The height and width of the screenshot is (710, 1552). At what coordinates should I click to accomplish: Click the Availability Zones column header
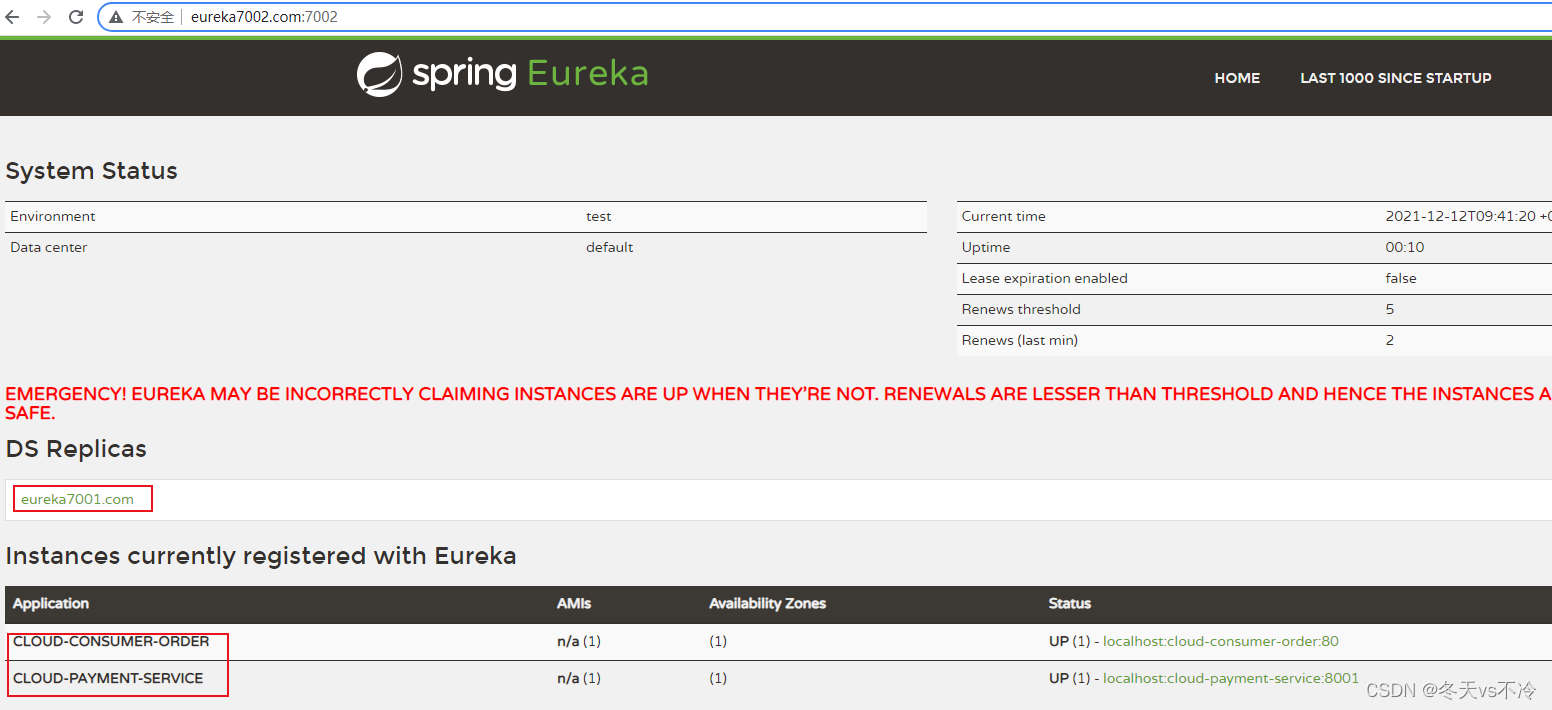[767, 604]
